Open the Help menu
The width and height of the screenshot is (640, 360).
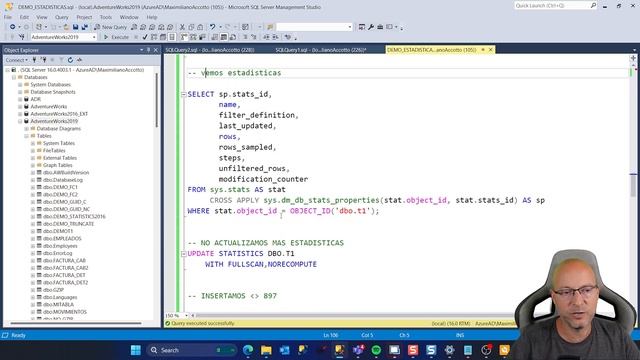coord(152,17)
